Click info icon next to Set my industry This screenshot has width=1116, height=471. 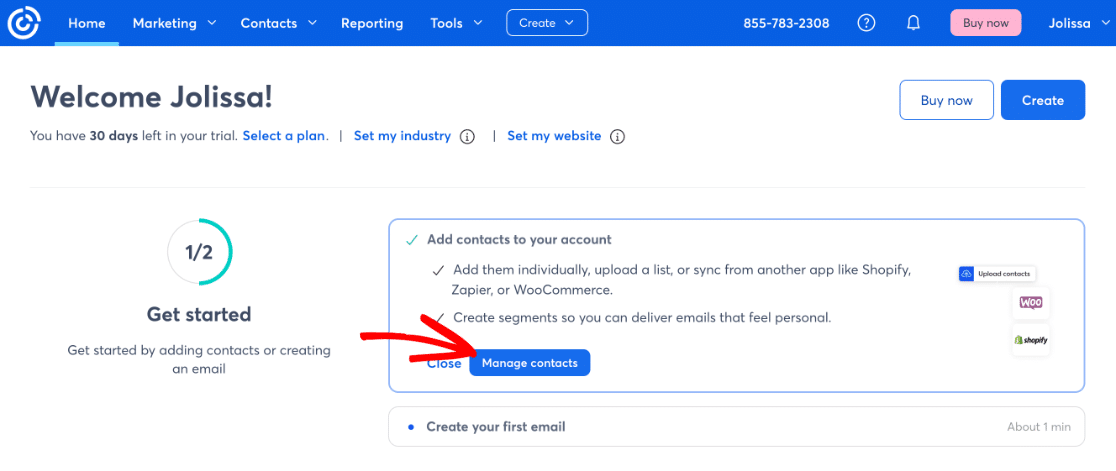[467, 137]
